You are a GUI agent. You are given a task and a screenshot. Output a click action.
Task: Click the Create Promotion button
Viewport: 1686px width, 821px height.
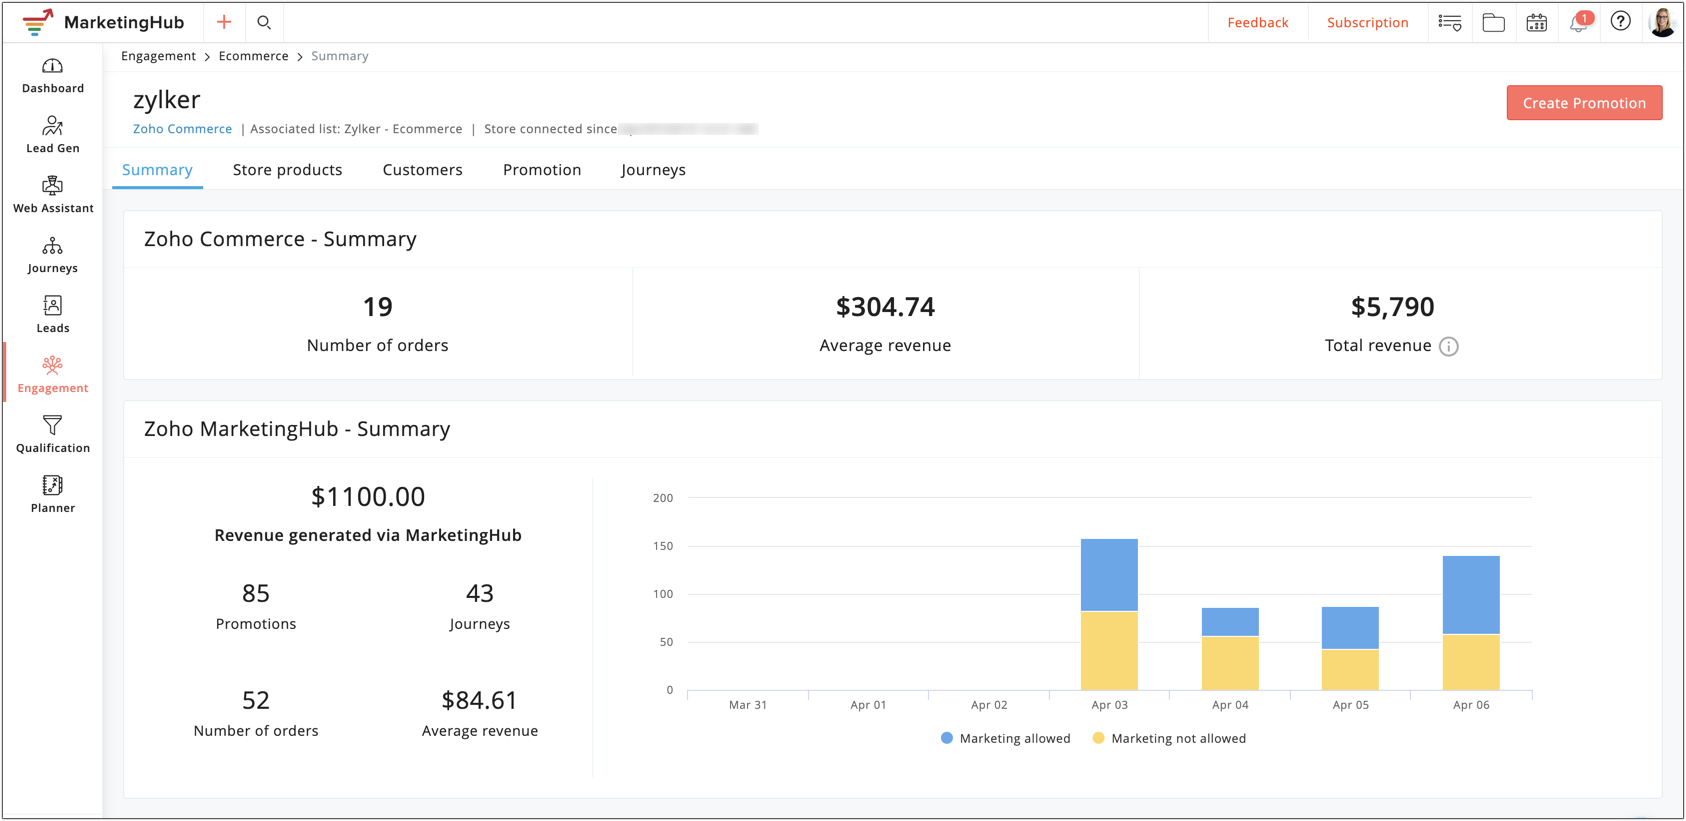(1584, 103)
